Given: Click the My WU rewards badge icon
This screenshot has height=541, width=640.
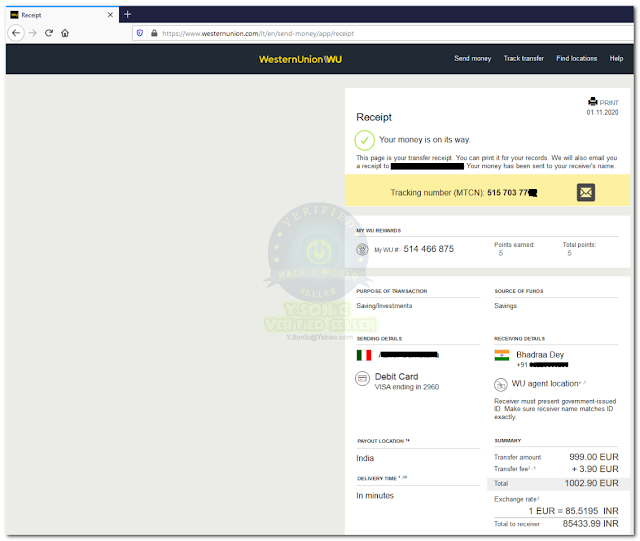Looking at the screenshot, I should [362, 249].
